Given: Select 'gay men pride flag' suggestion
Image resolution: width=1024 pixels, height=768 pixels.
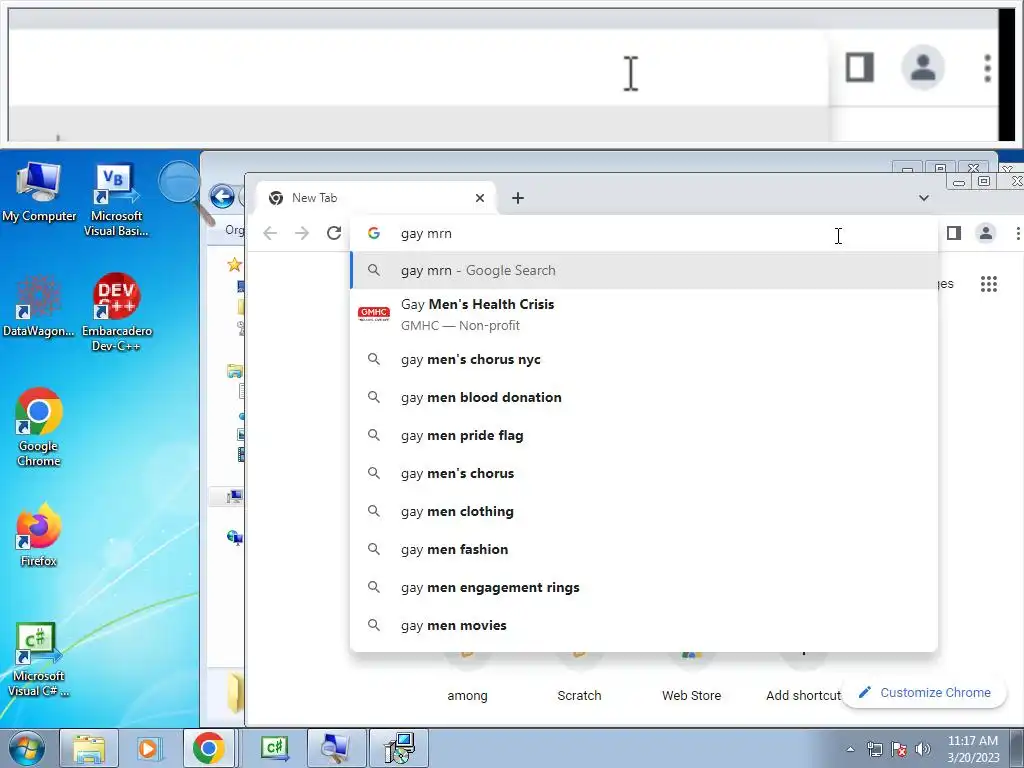Looking at the screenshot, I should coord(644,436).
